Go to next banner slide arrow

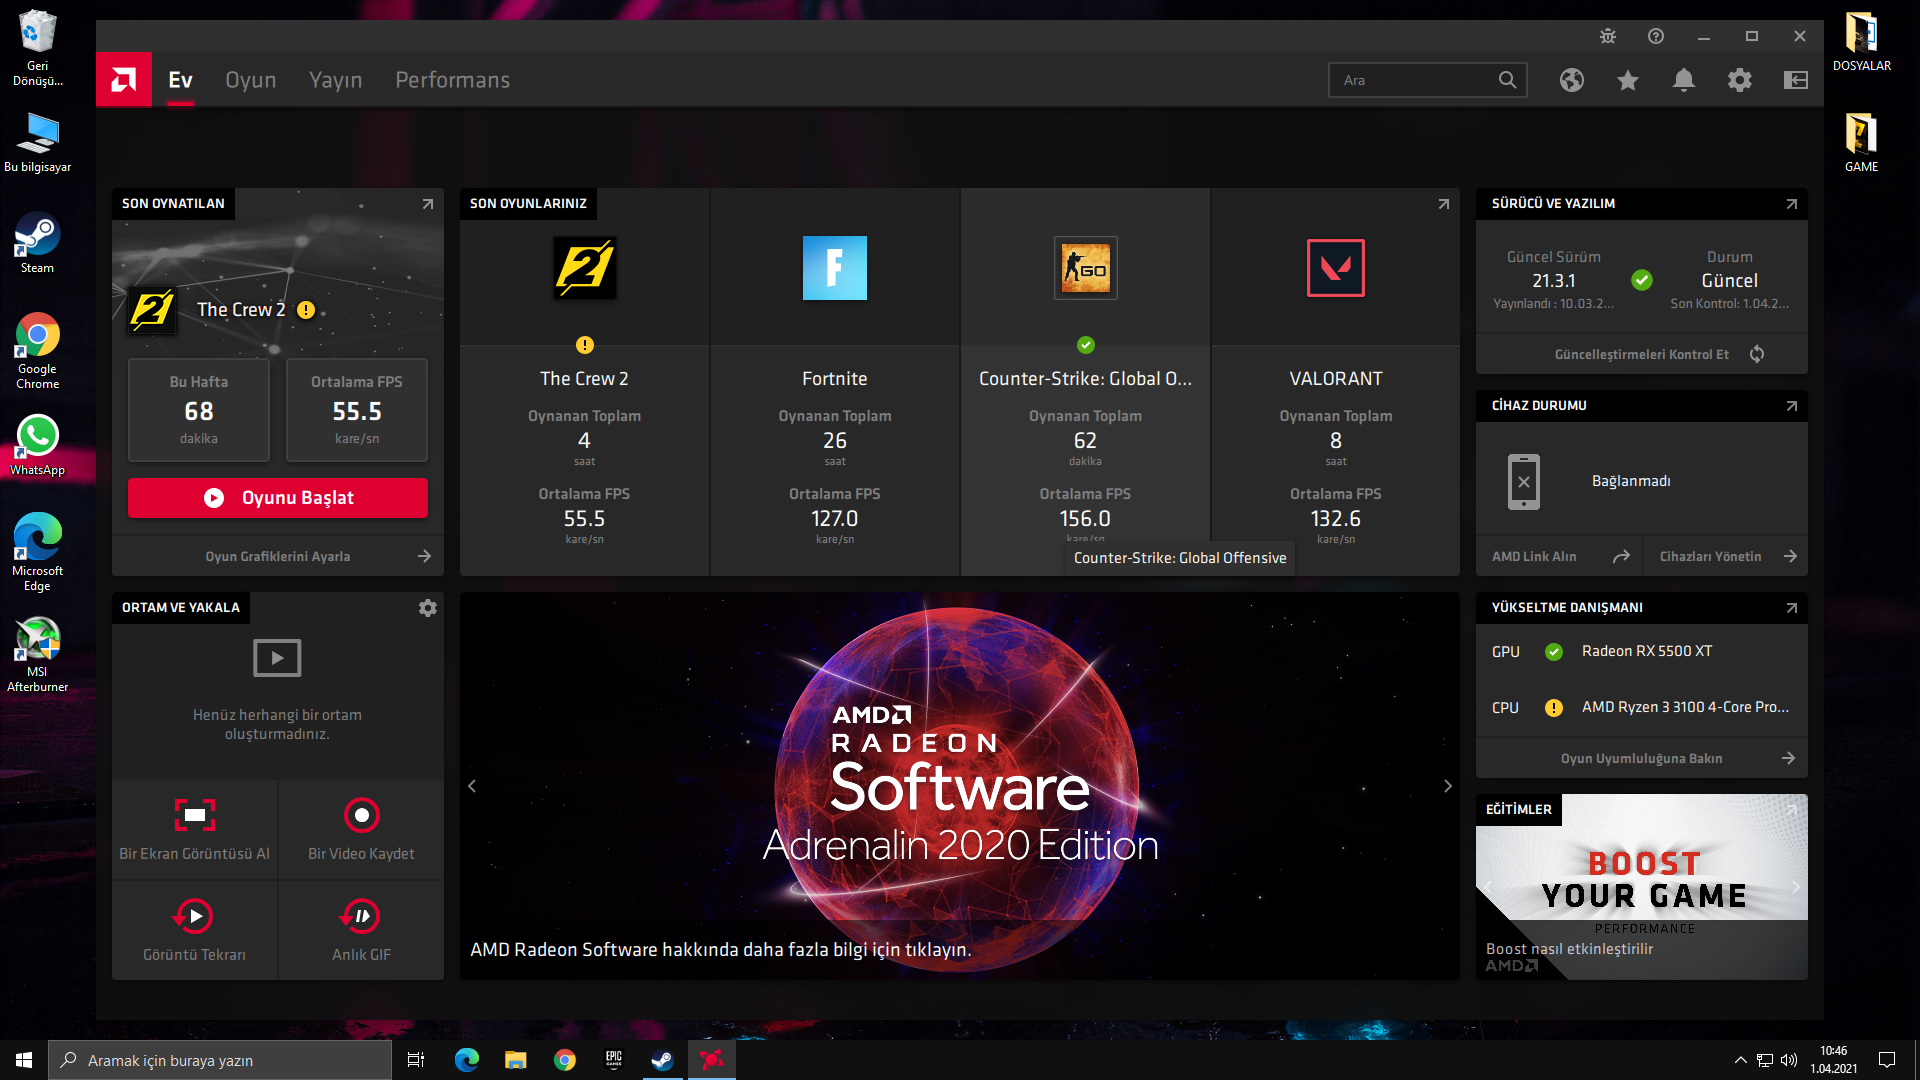click(1447, 786)
